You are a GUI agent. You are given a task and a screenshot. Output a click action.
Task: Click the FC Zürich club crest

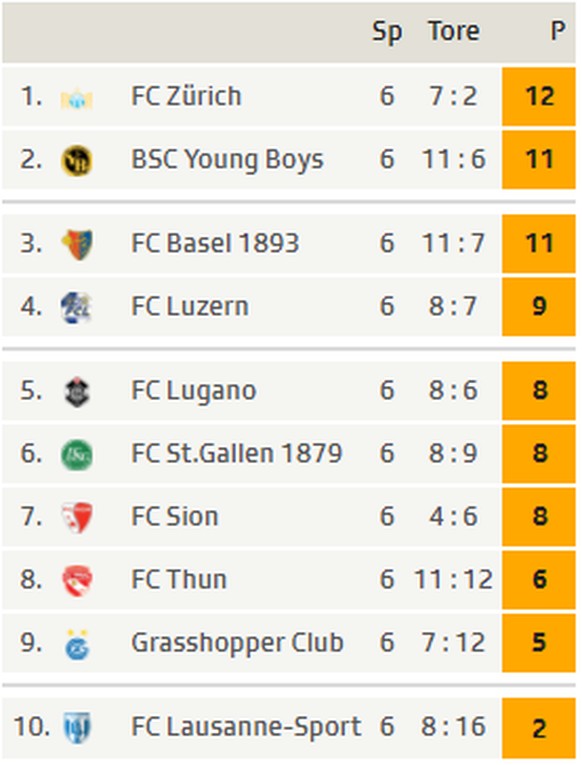click(x=77, y=99)
